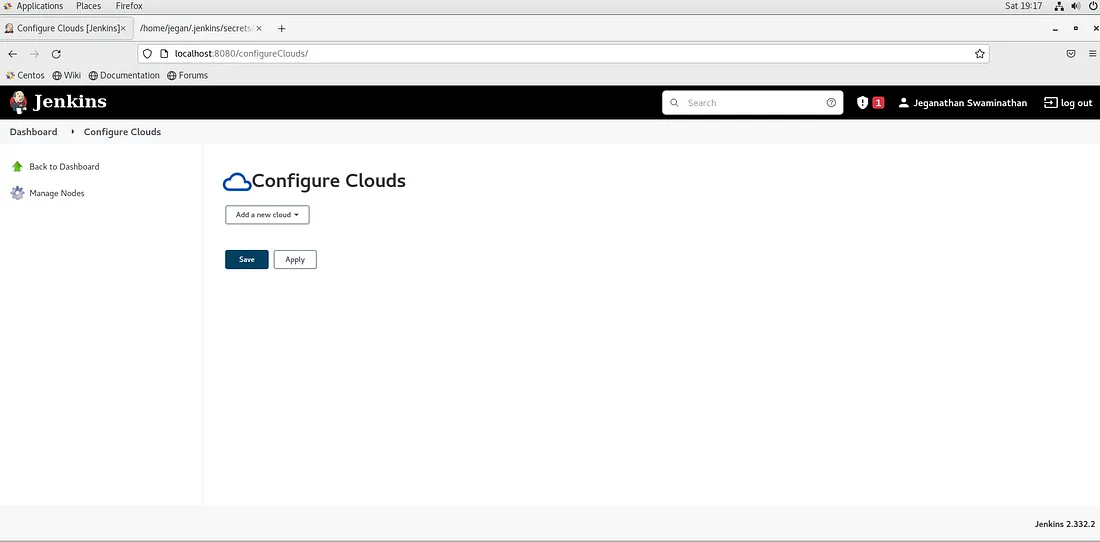This screenshot has width=1100, height=542.
Task: Expand the Dashboard breadcrumb arrow
Action: click(72, 132)
